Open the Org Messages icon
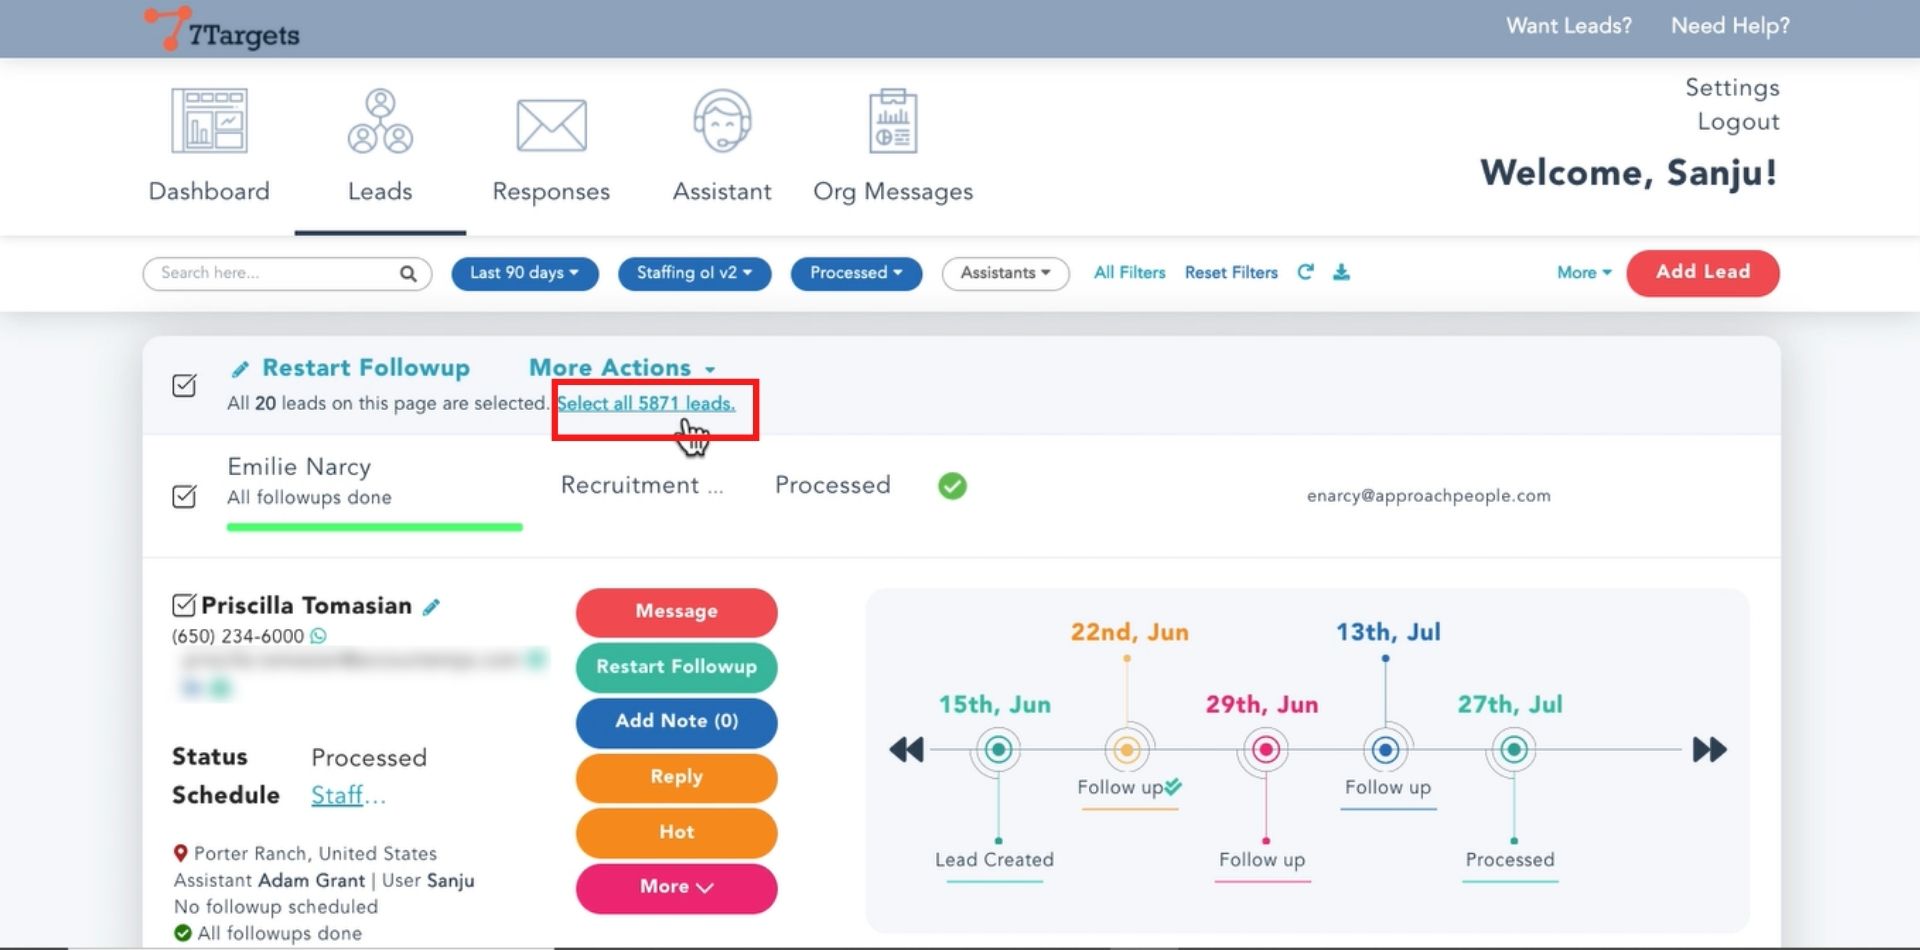1920x950 pixels. click(893, 121)
